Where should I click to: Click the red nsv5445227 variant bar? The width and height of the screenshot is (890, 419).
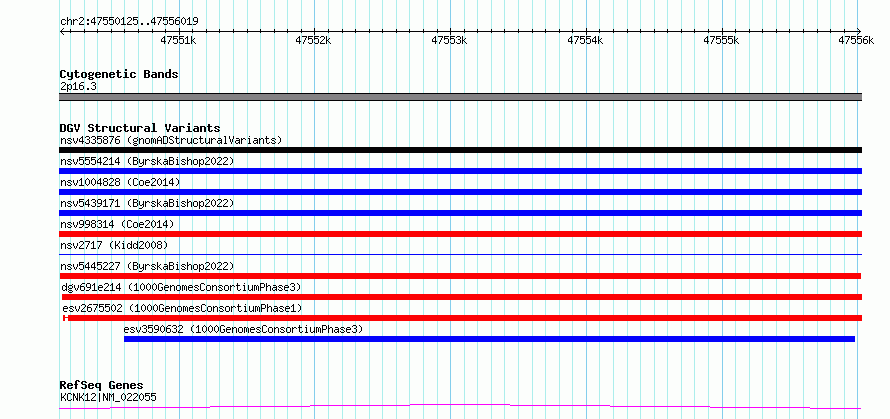coord(460,276)
